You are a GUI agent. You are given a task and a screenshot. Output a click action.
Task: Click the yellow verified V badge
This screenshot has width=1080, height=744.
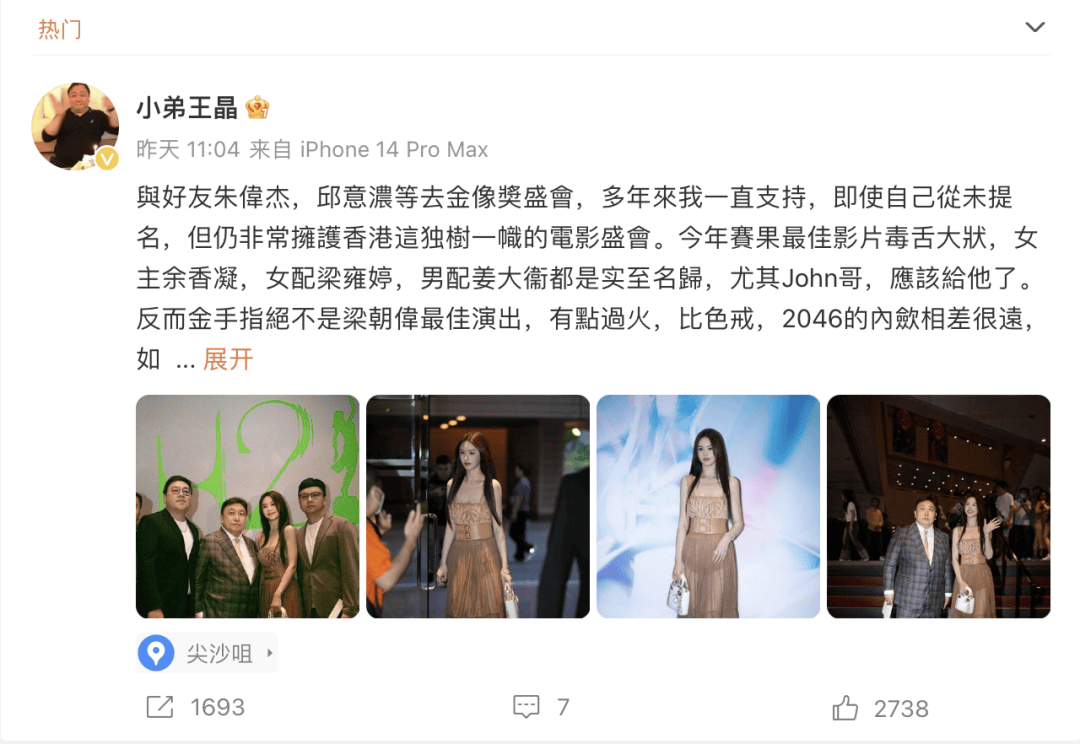(106, 159)
